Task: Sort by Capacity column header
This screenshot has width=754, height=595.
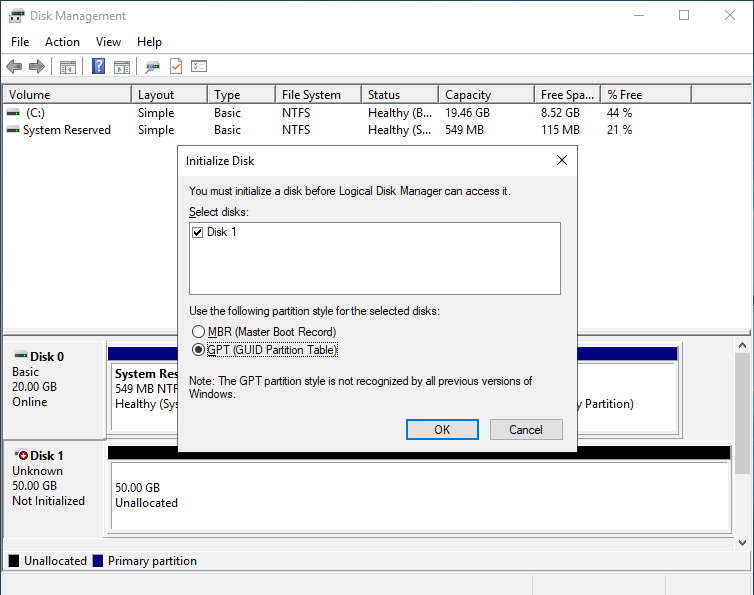Action: click(x=487, y=95)
